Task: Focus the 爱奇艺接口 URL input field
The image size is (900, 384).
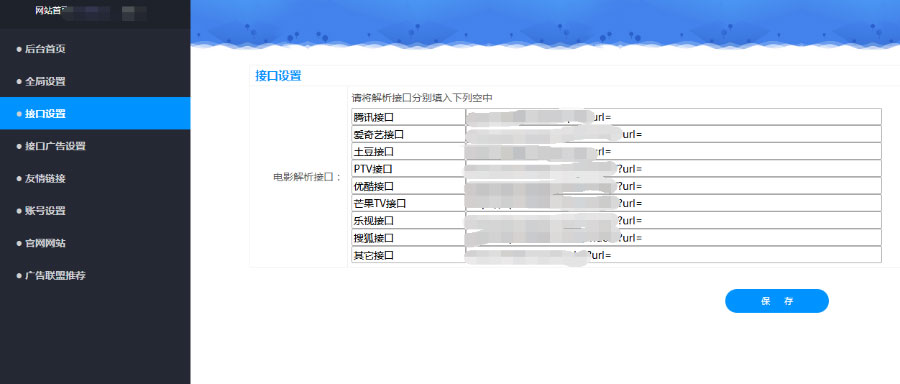Action: tap(673, 134)
